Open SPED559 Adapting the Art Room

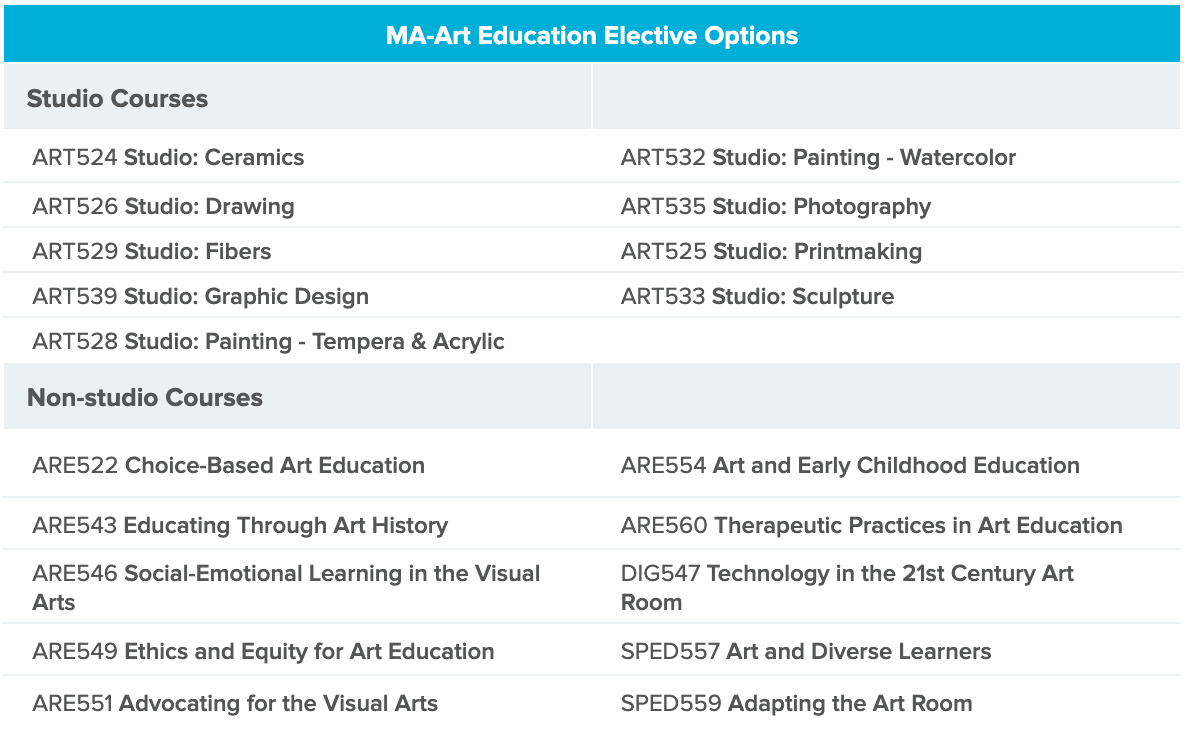tap(796, 704)
